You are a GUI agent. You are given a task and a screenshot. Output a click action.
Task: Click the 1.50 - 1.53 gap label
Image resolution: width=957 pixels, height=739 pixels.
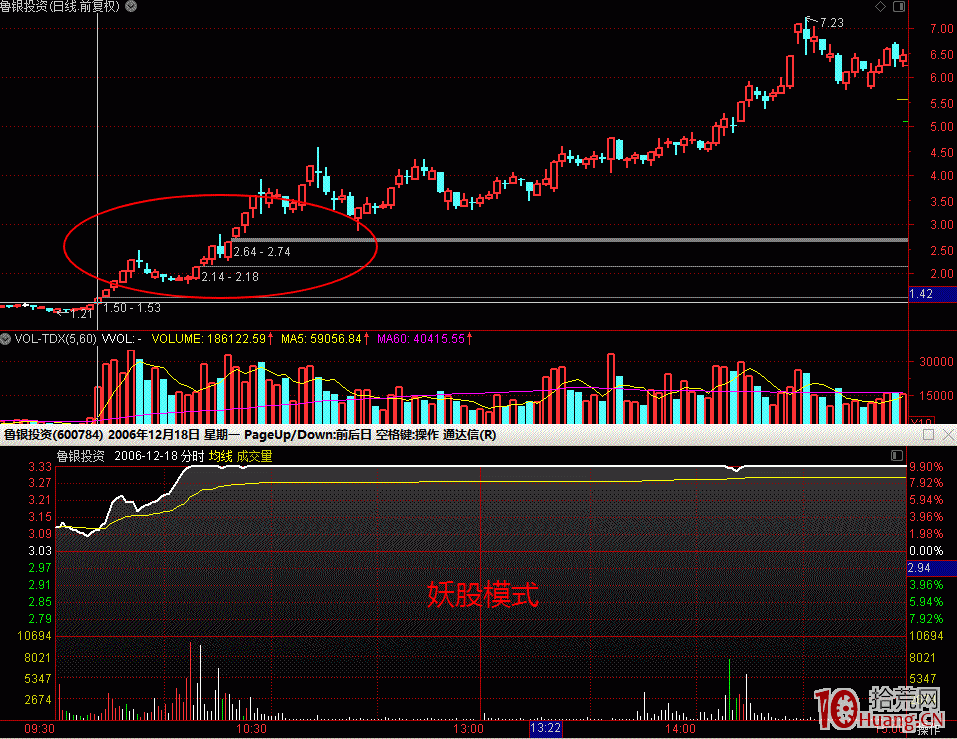coord(132,308)
